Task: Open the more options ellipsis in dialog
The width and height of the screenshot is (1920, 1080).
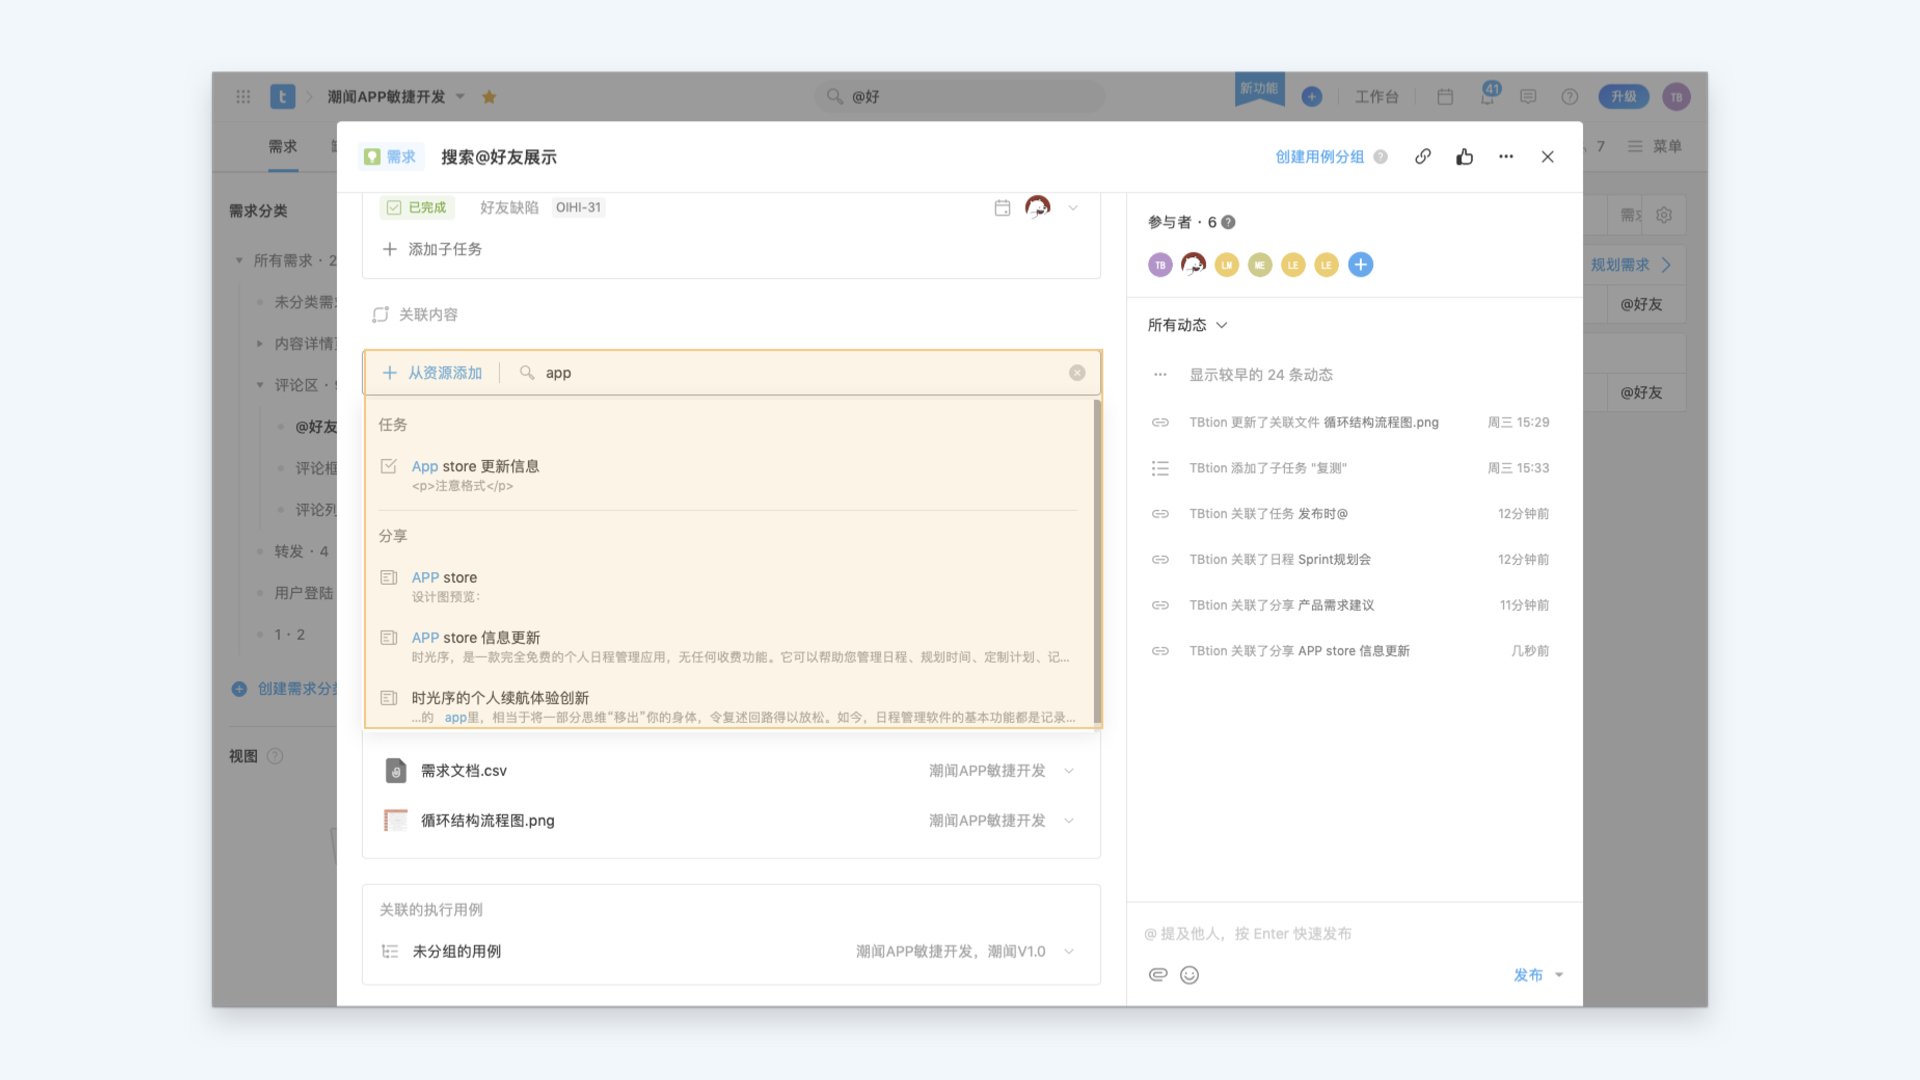Action: point(1506,157)
